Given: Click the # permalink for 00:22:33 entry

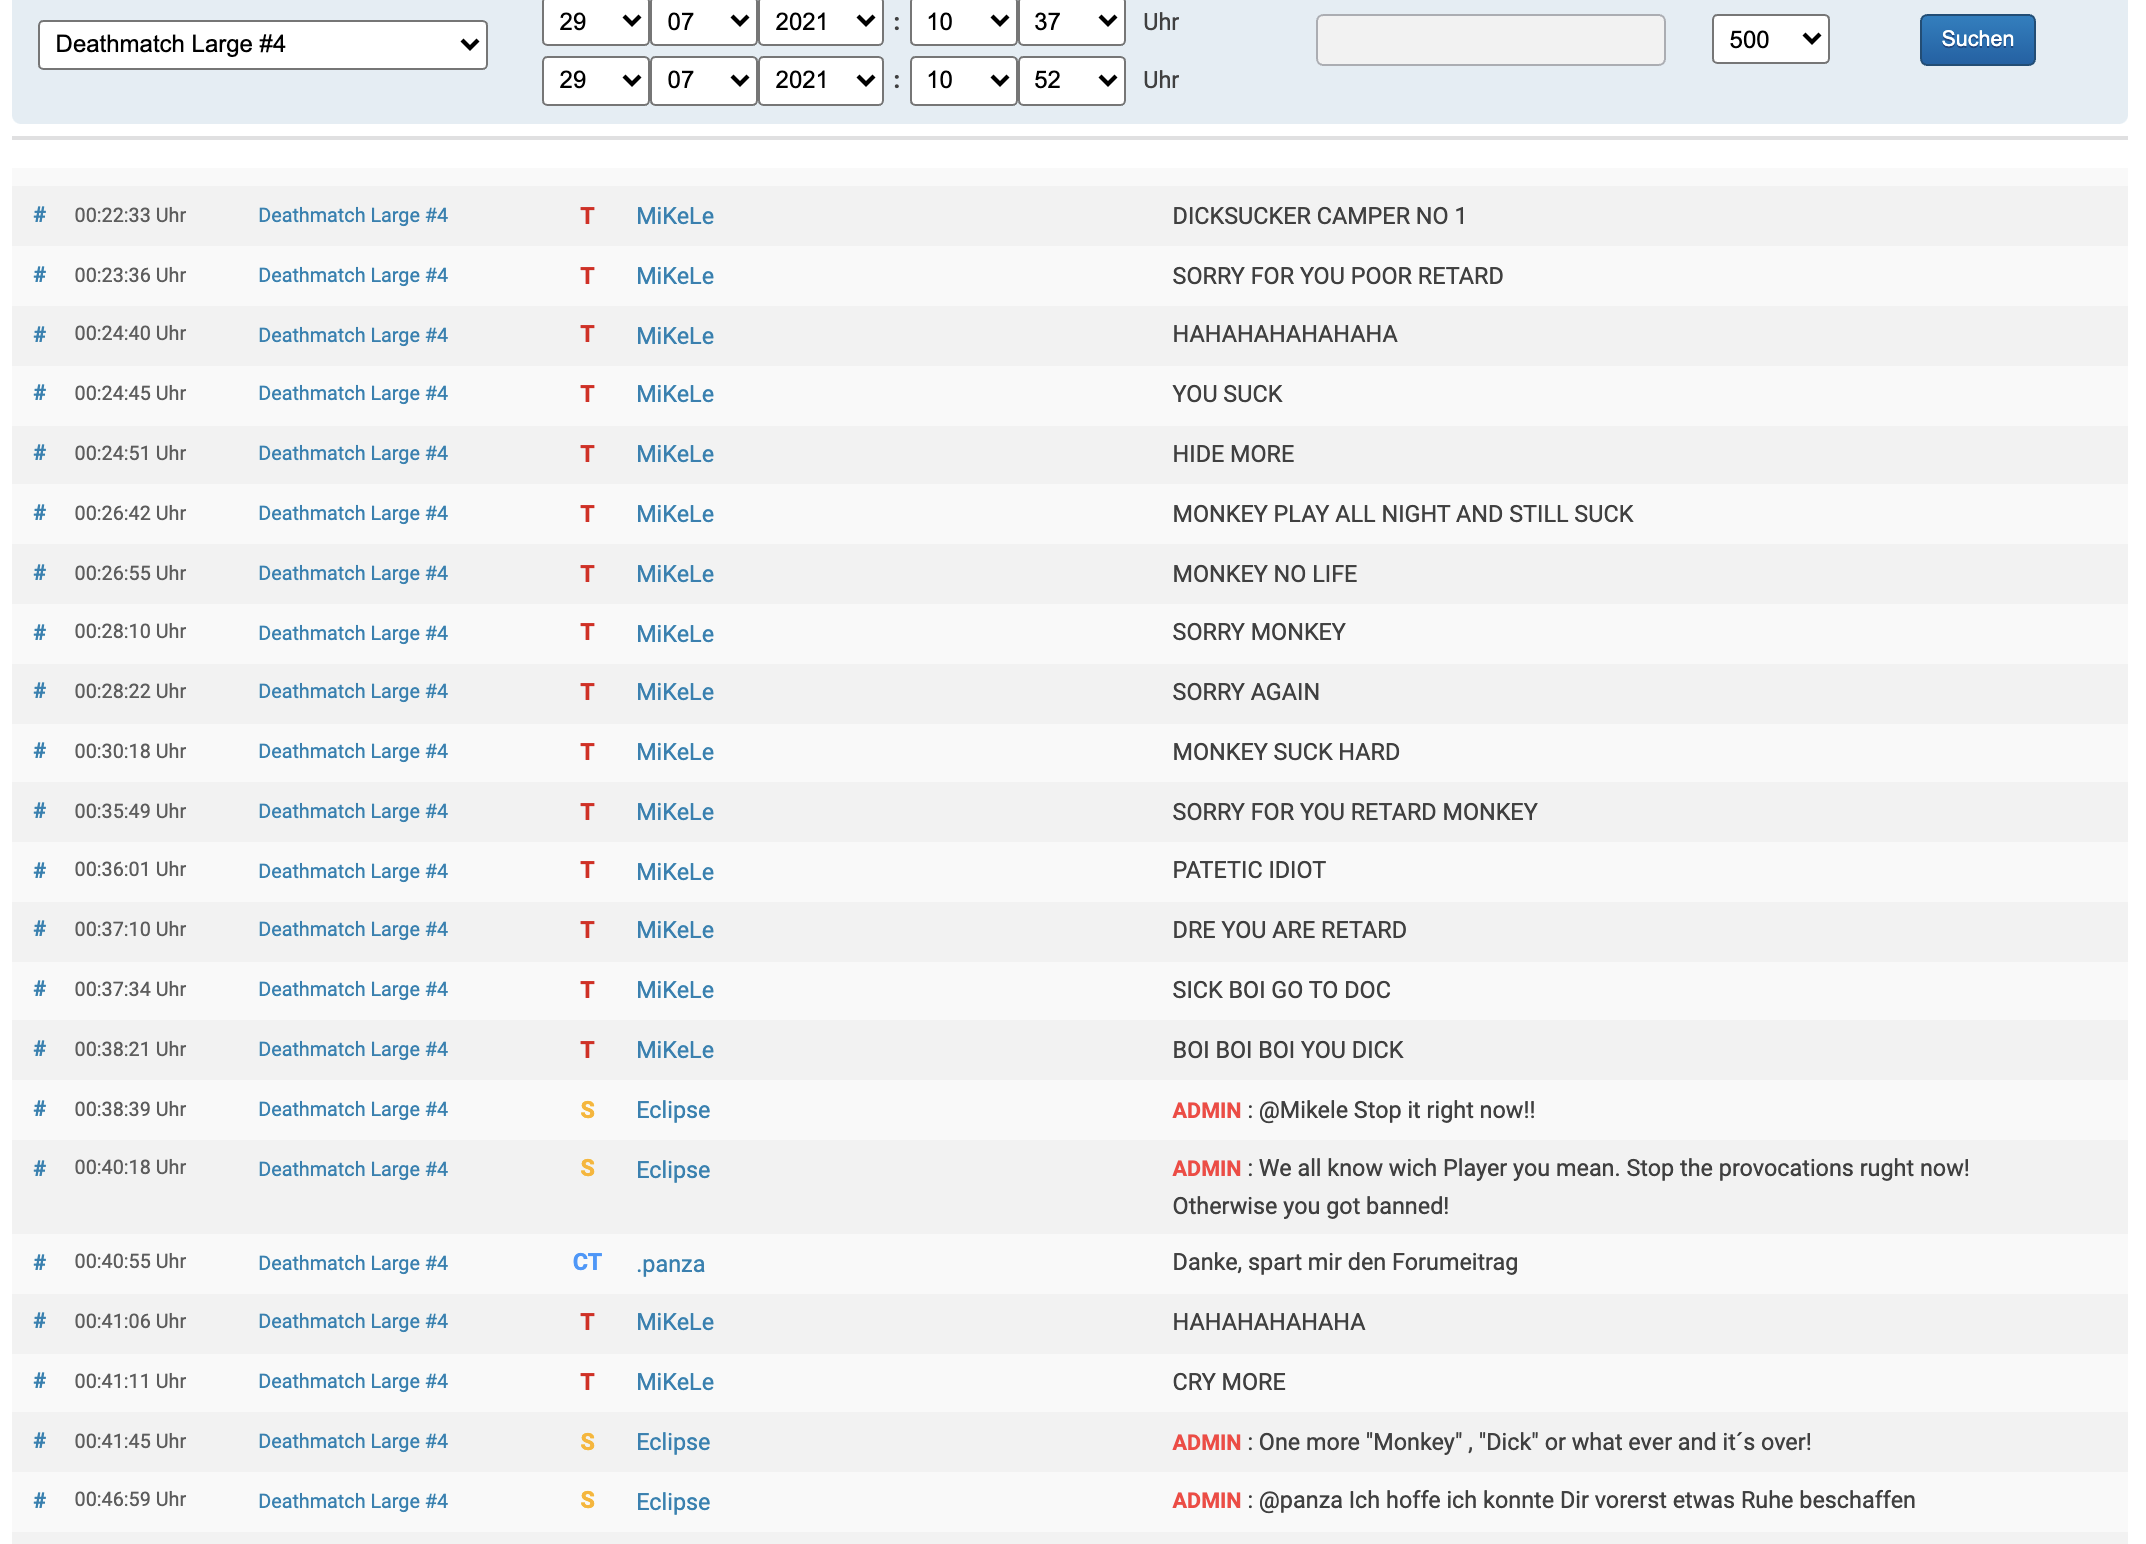Looking at the screenshot, I should (40, 215).
